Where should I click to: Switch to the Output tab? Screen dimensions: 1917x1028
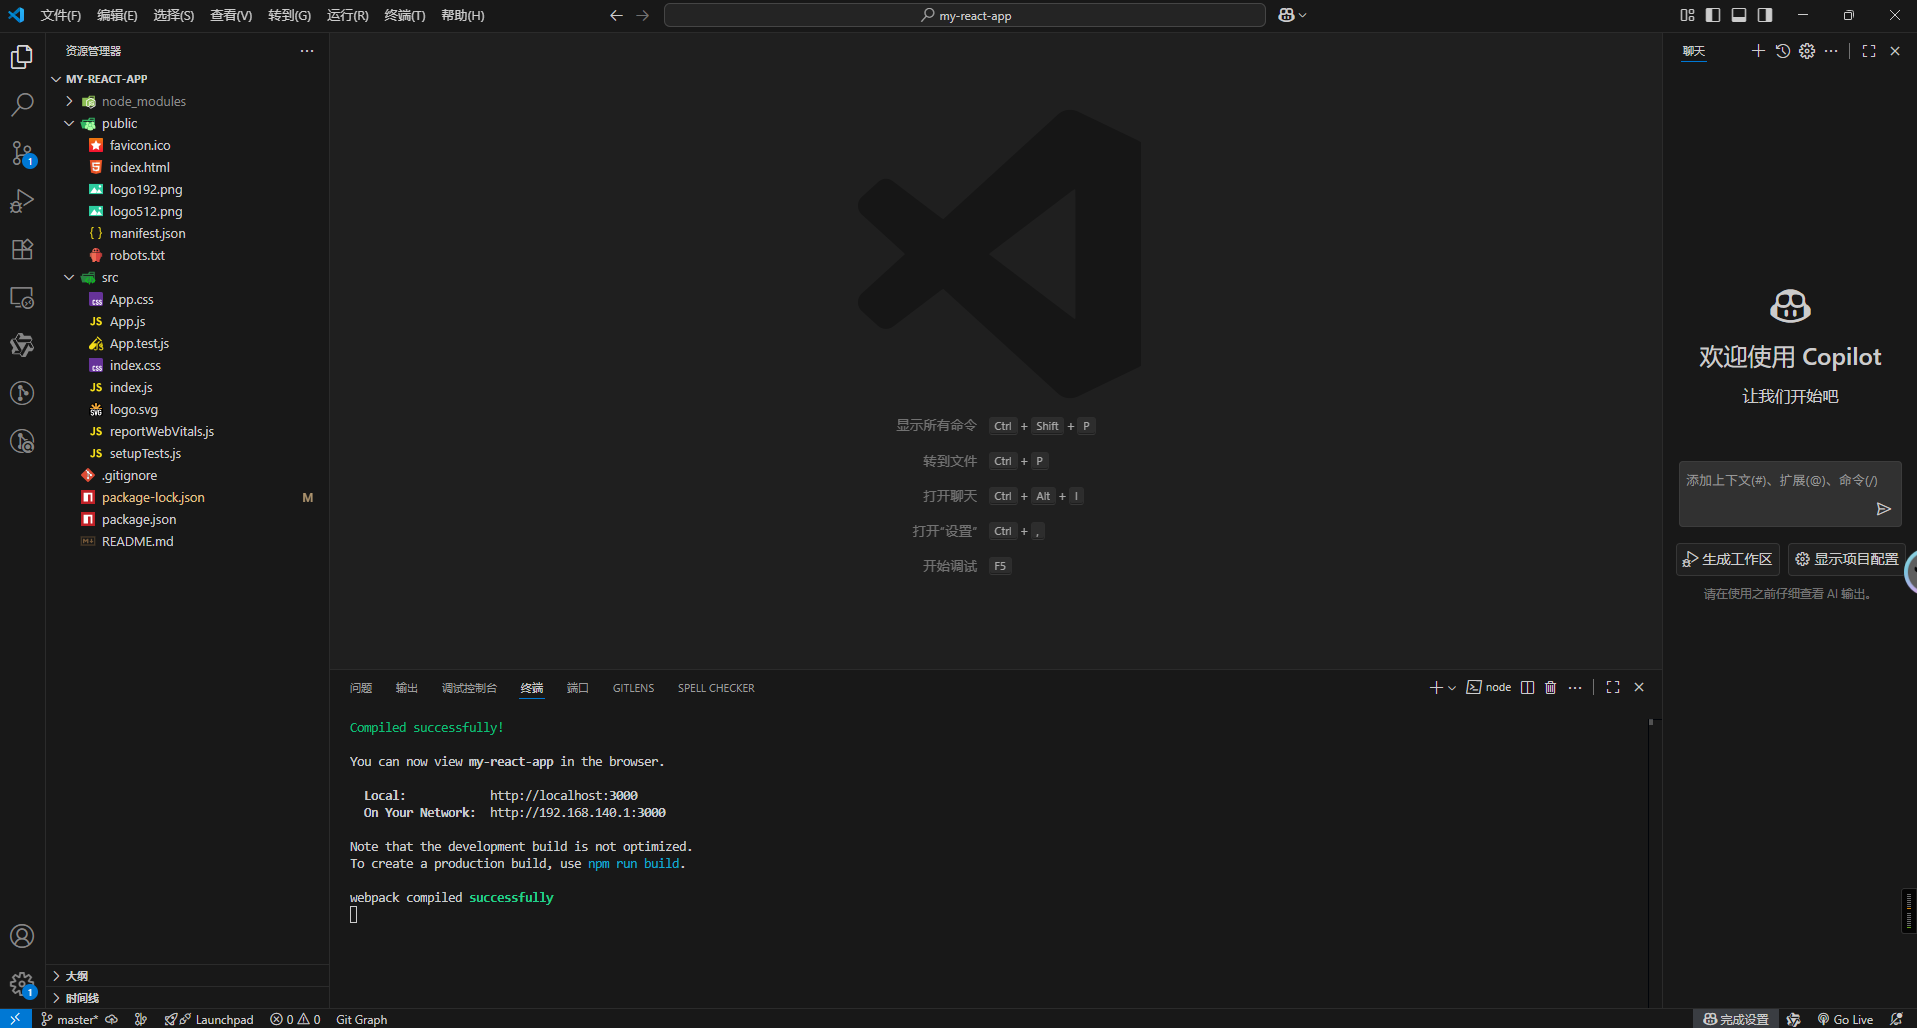pos(407,688)
